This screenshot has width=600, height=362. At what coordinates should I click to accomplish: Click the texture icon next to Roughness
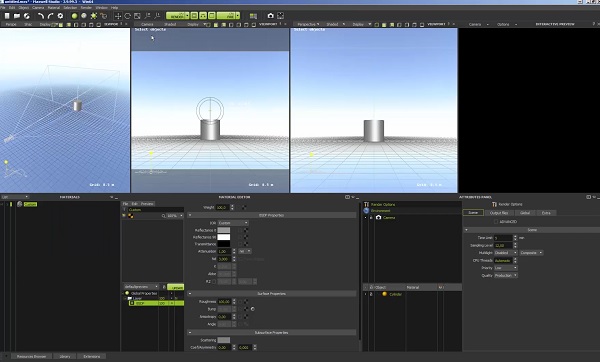[246, 302]
